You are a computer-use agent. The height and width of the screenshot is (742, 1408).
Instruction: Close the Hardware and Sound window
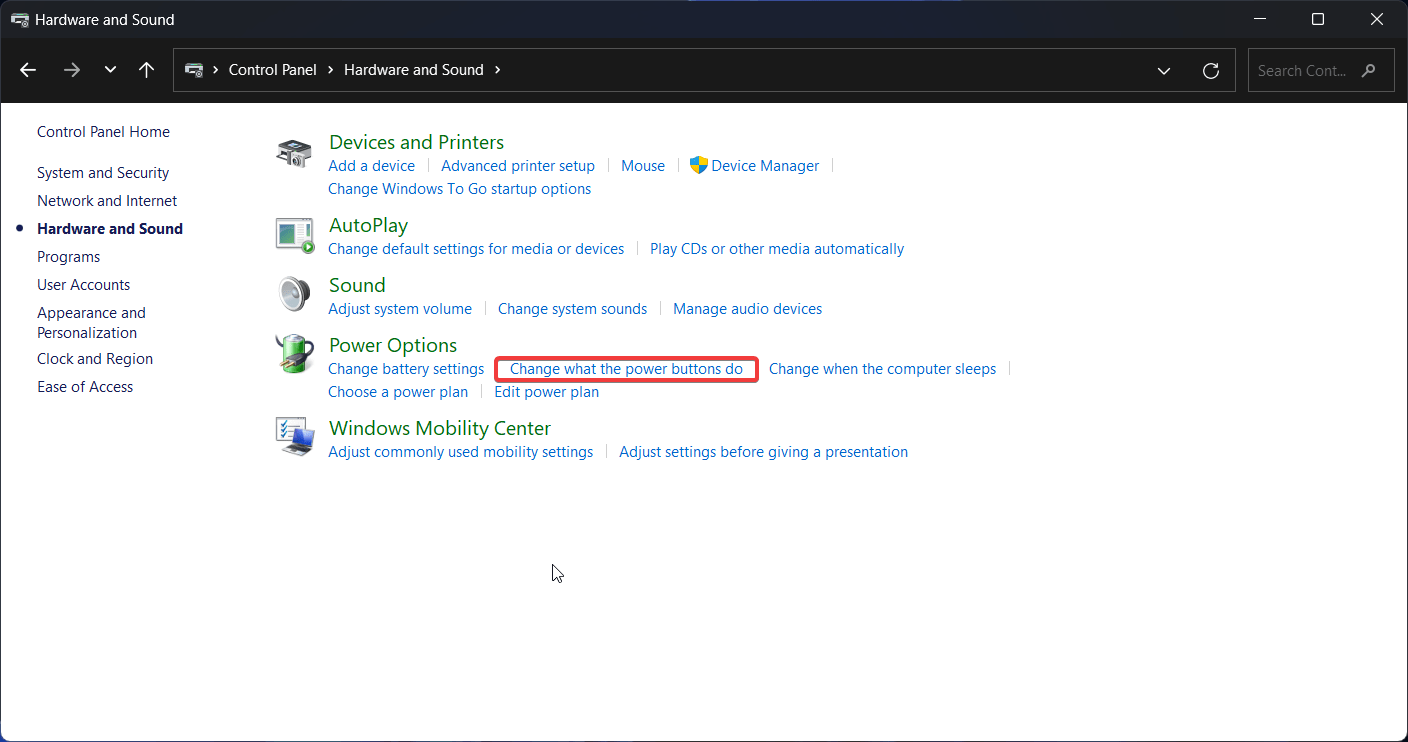pos(1377,19)
